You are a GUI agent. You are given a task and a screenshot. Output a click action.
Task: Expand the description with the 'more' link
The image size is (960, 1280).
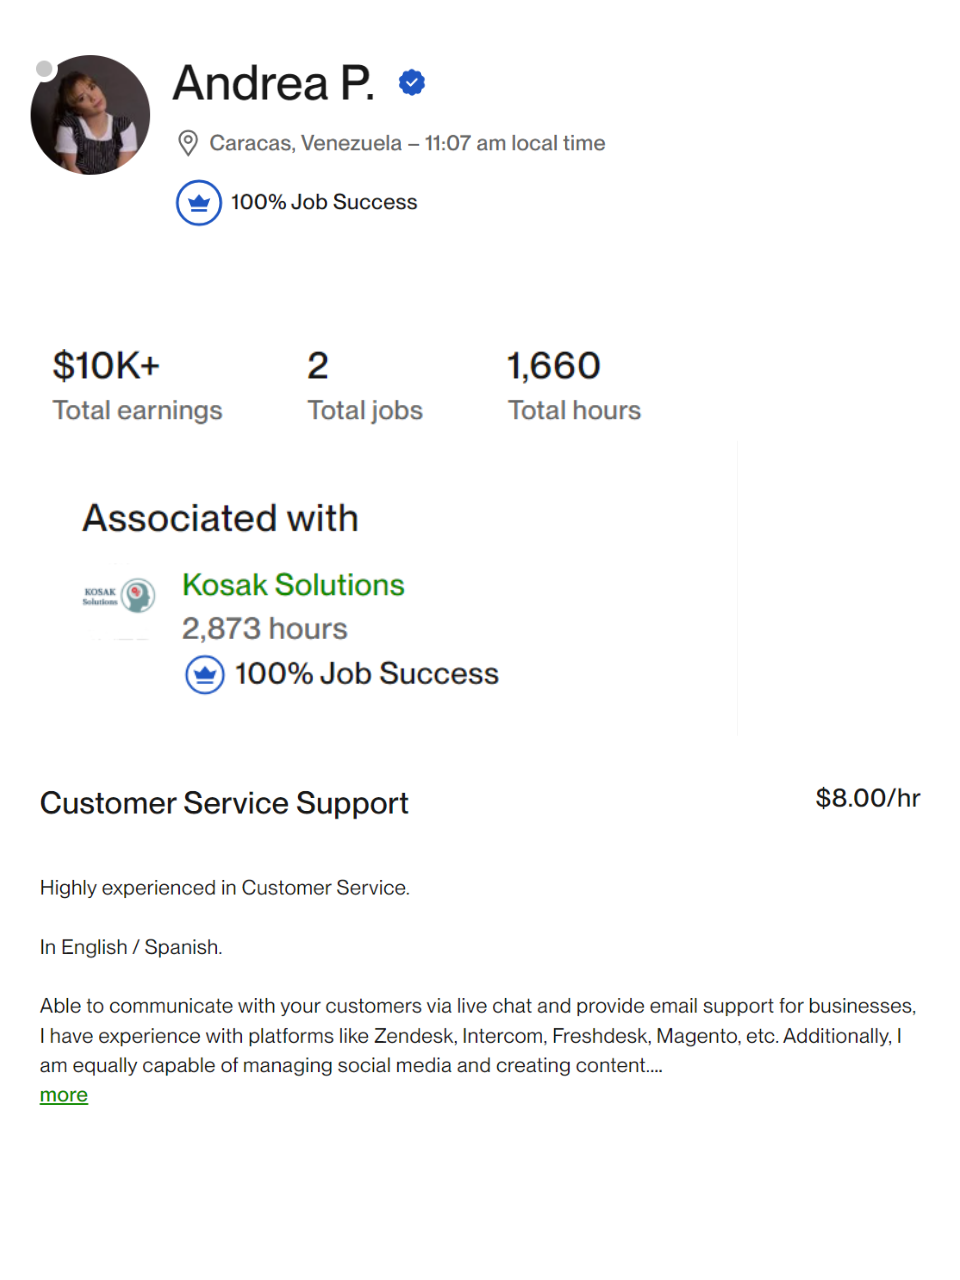pyautogui.click(x=64, y=1095)
